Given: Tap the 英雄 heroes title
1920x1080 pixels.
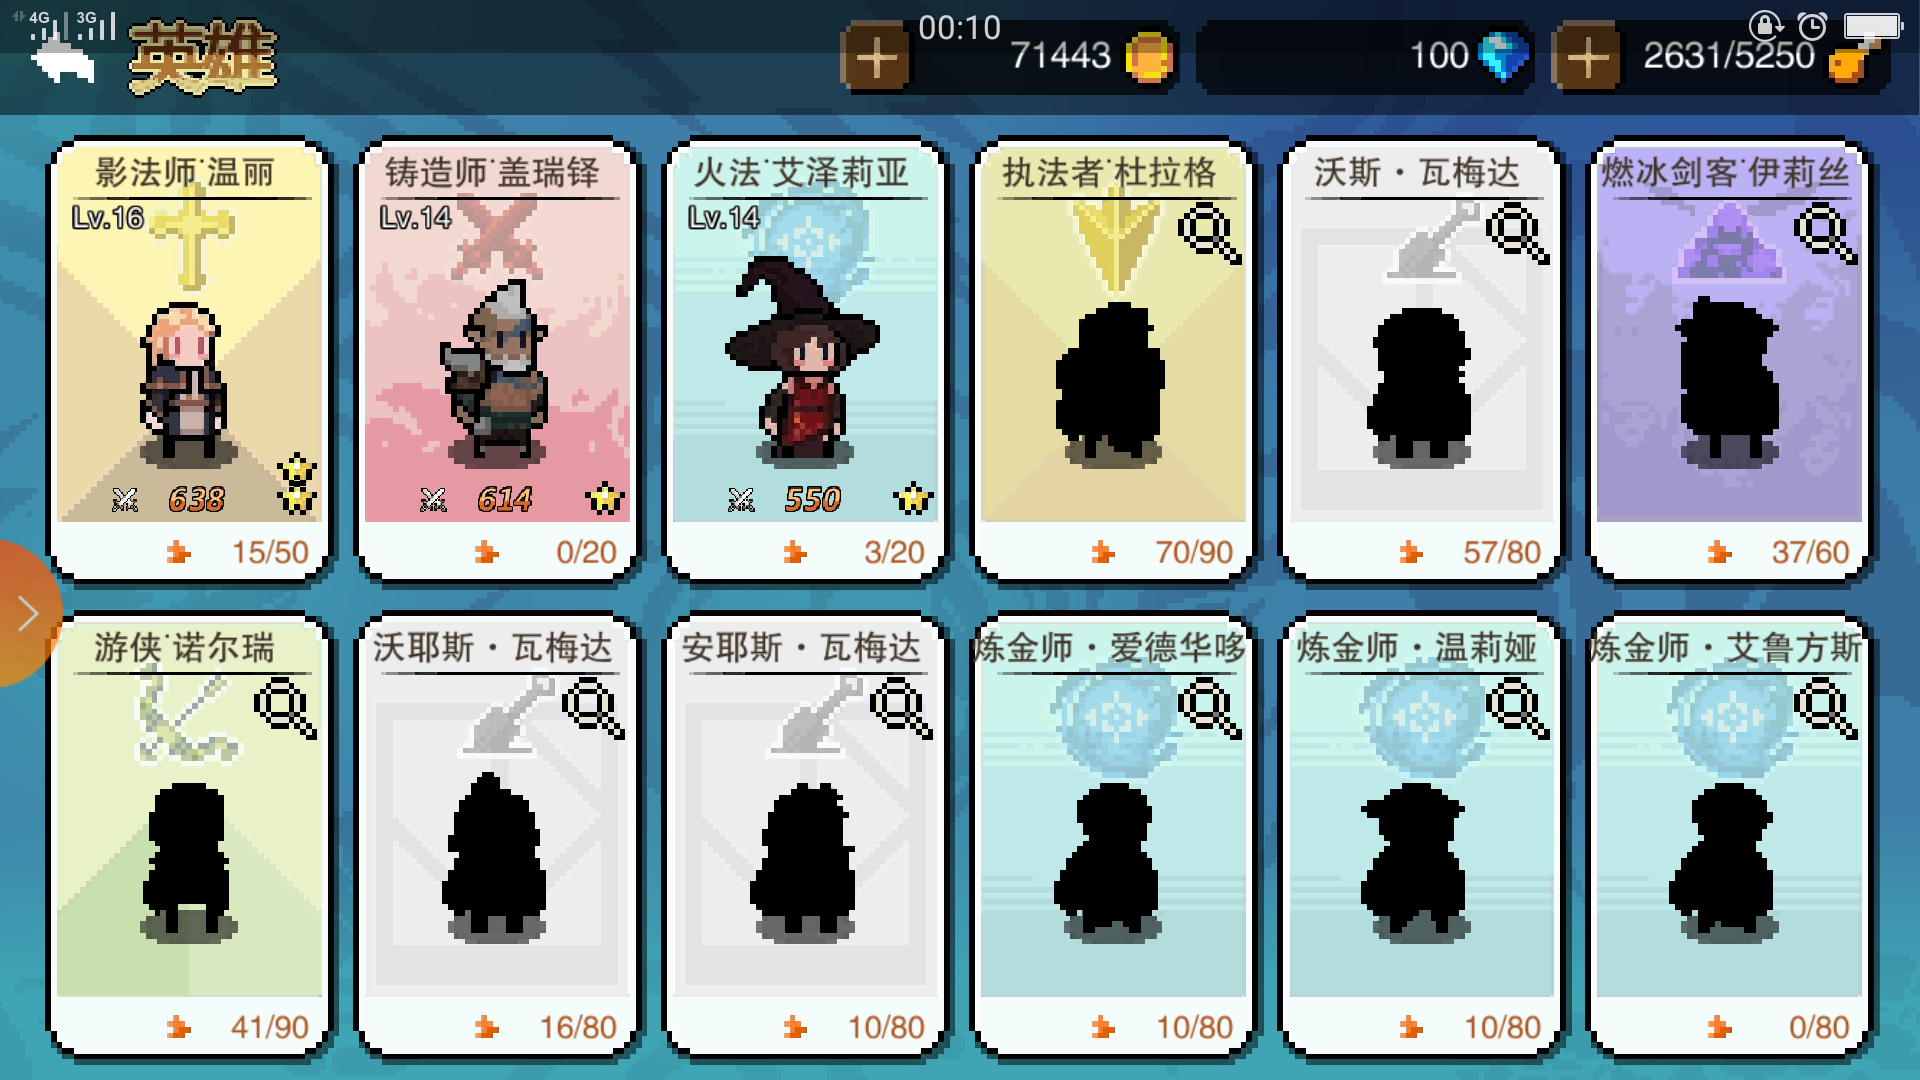Looking at the screenshot, I should coord(203,57).
